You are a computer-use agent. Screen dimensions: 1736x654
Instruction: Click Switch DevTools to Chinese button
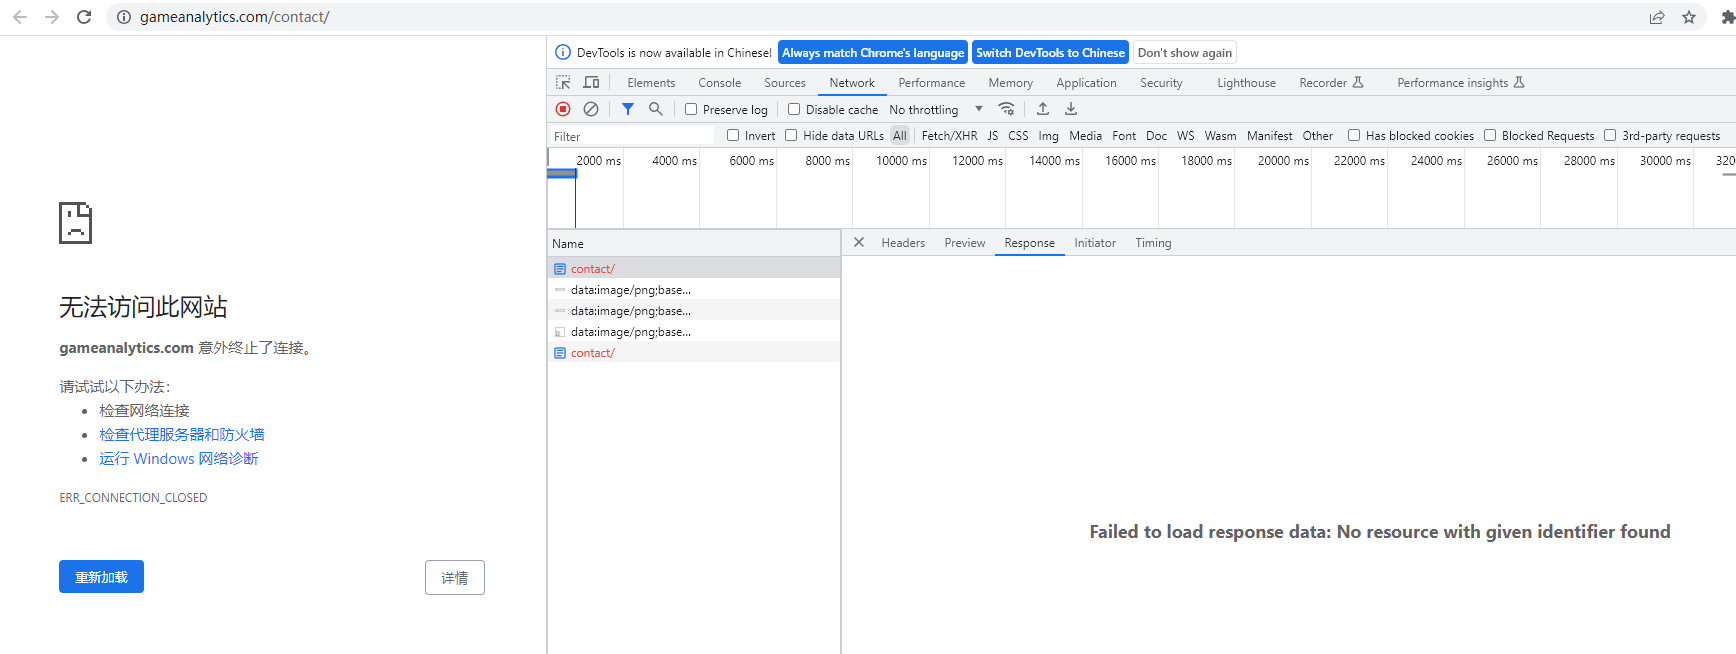click(1051, 53)
